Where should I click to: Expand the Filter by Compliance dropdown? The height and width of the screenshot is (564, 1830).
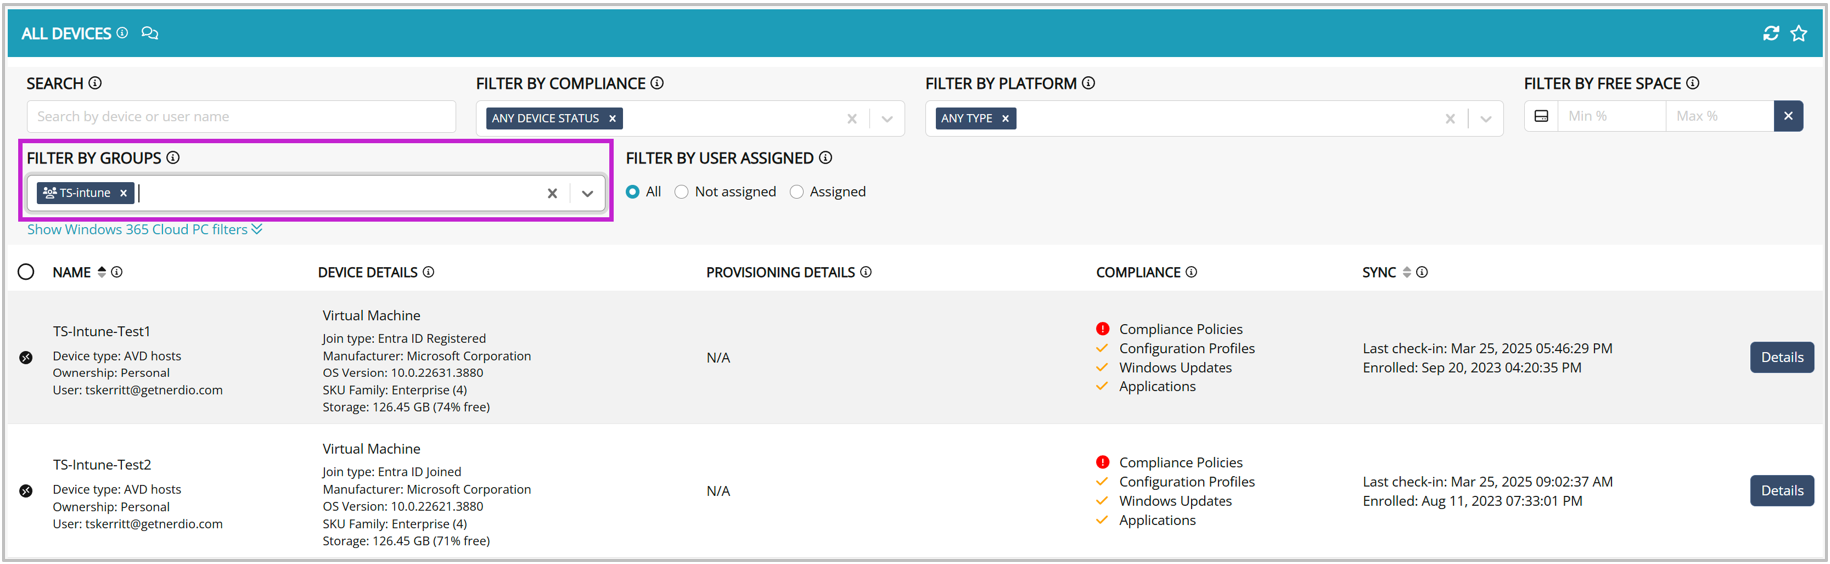(x=887, y=119)
